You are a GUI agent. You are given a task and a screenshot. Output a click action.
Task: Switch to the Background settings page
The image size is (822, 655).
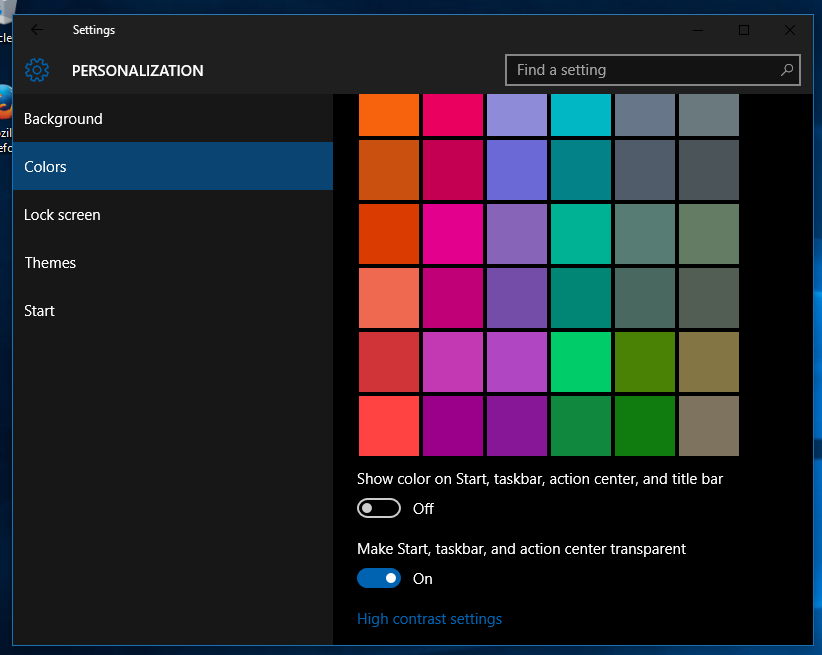pos(63,118)
